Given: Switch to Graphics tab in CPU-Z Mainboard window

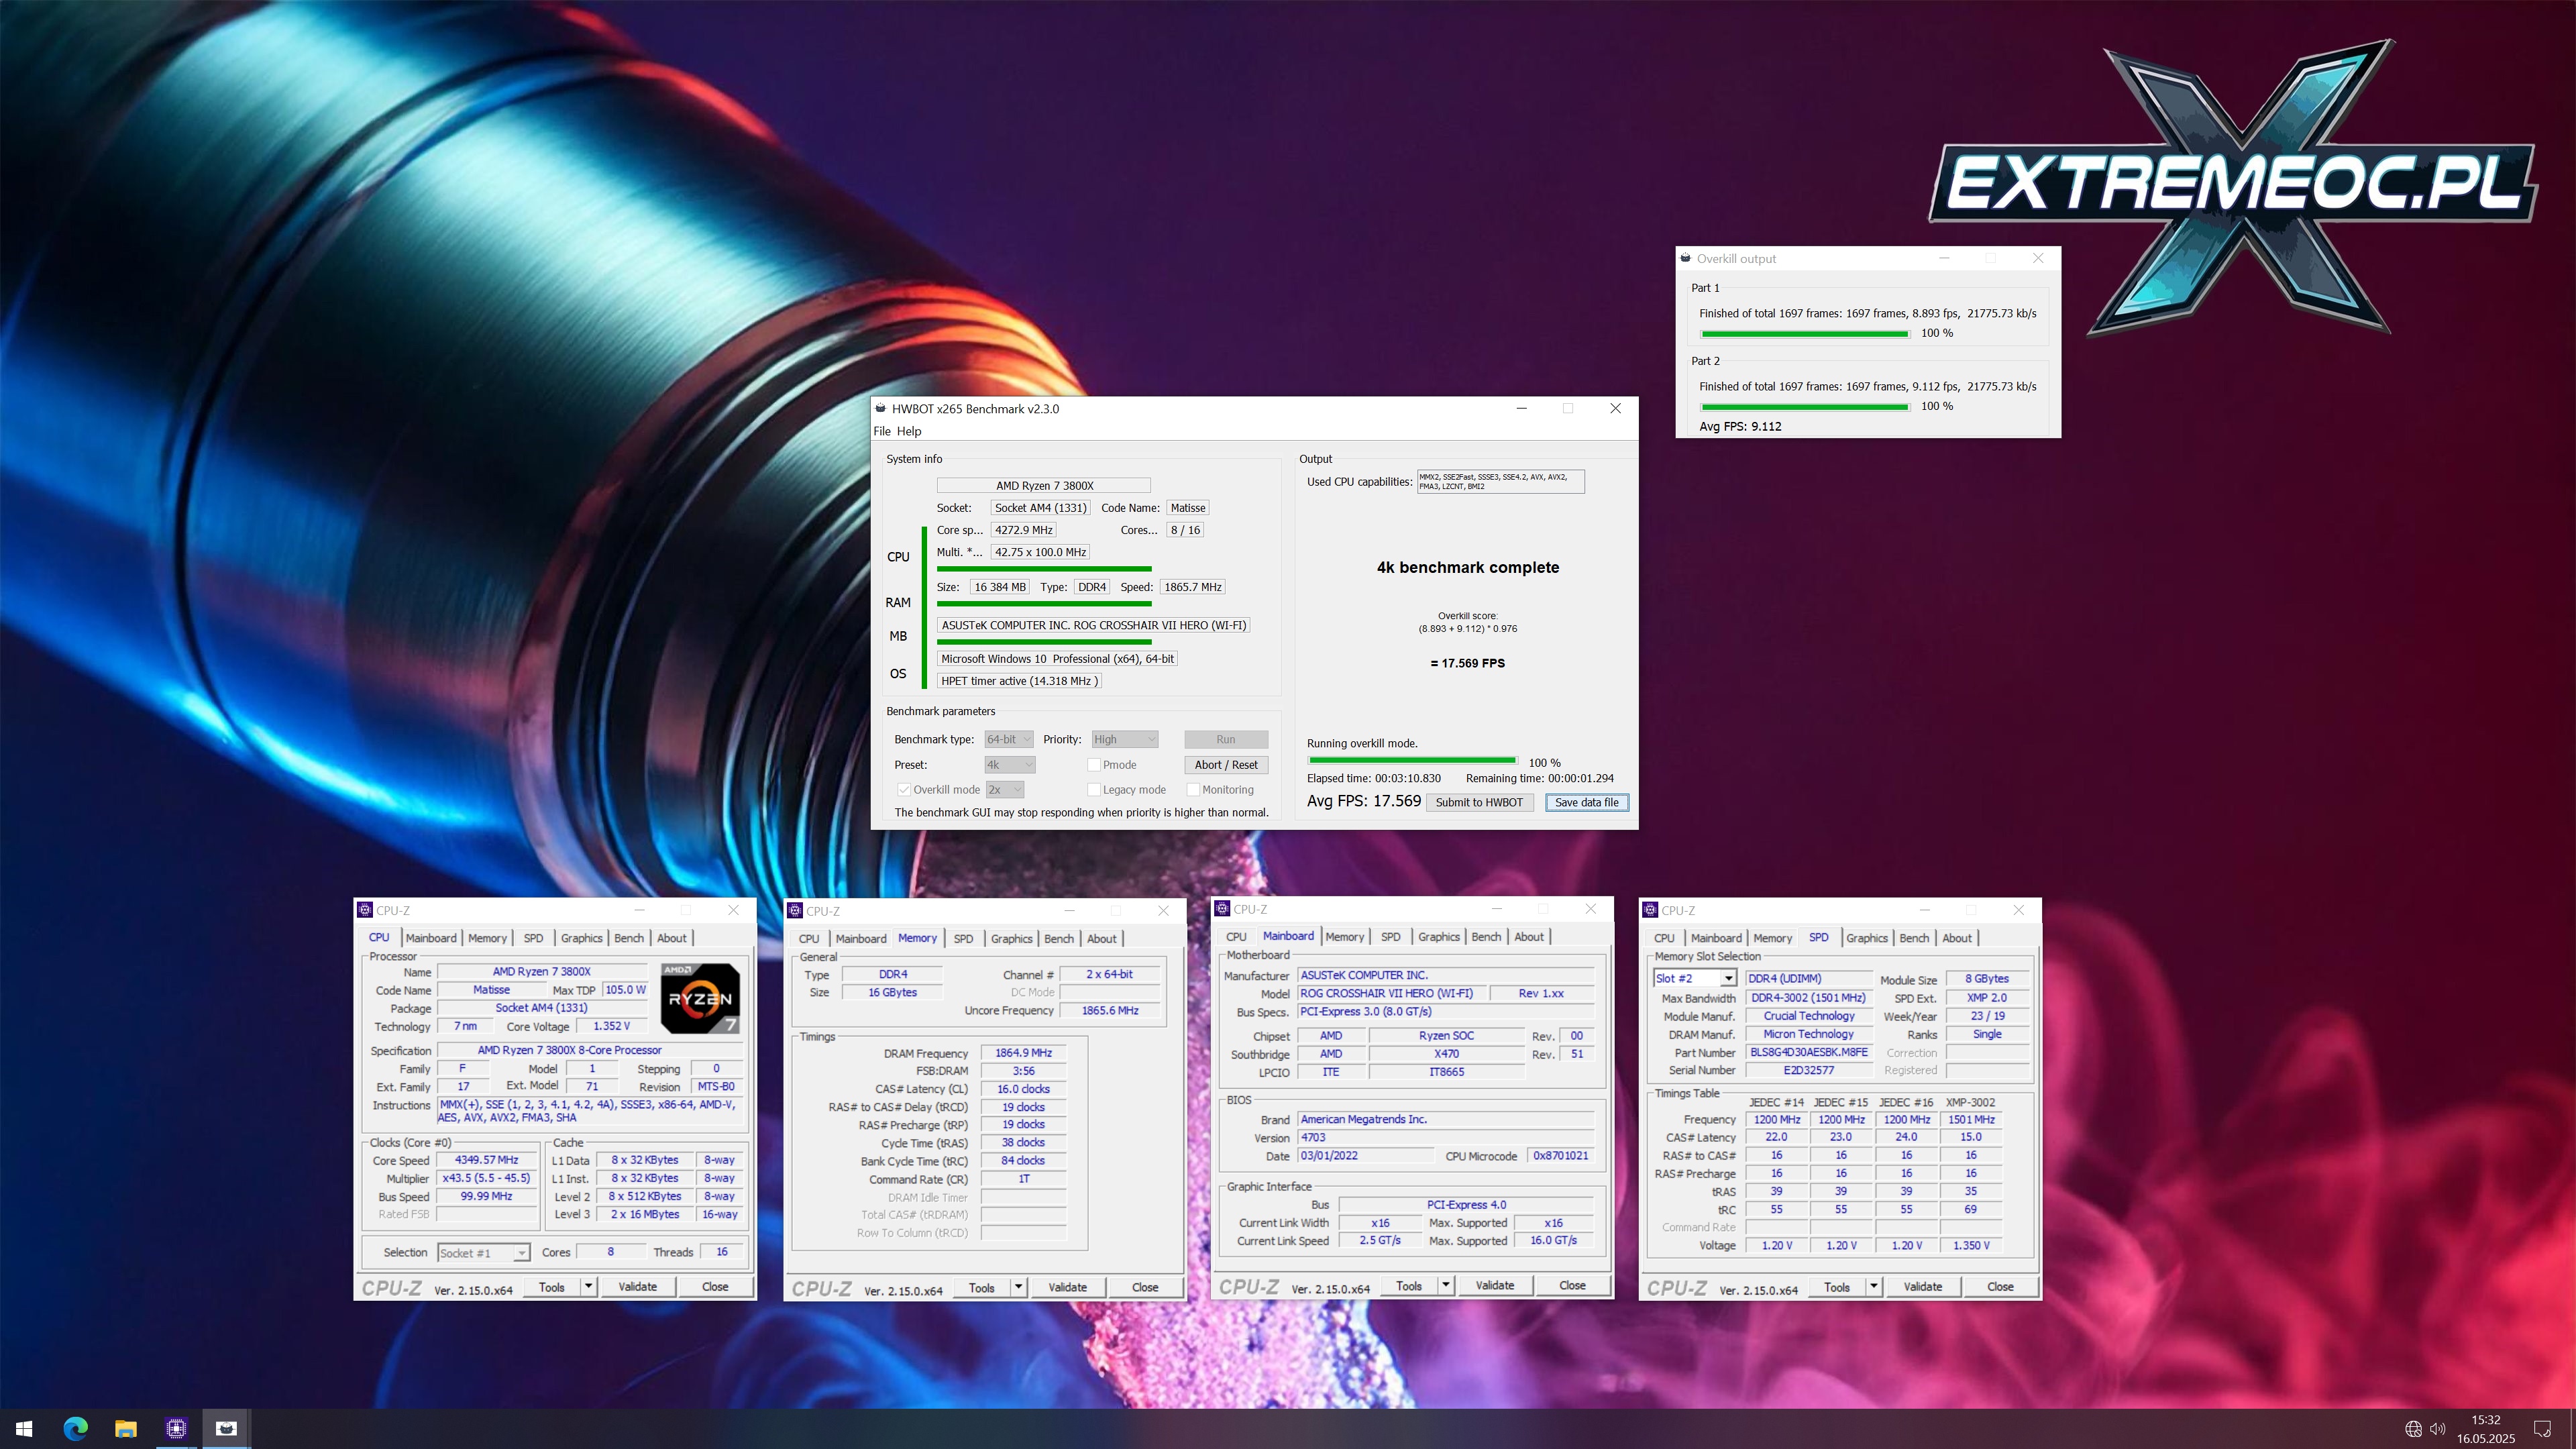Looking at the screenshot, I should (1438, 937).
